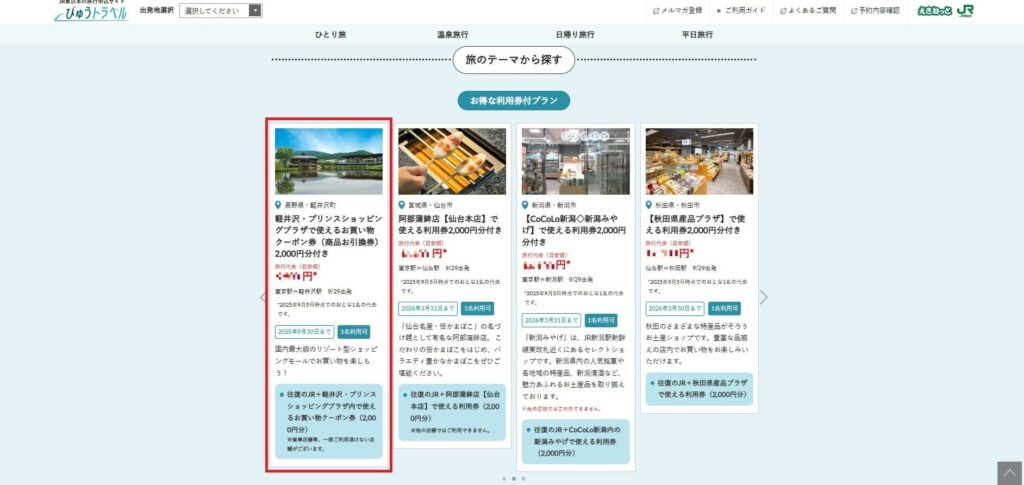1024x485 pixels.
Task: Open 秋田県産品プラザ shop photo thumbnail
Action: (699, 161)
